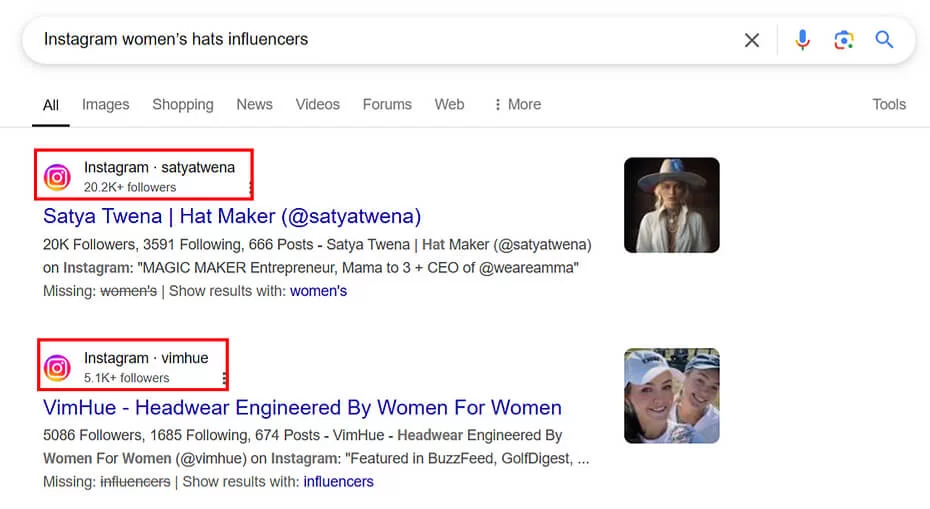Click the Instagram · vimhue source label
The image size is (930, 509).
point(146,358)
